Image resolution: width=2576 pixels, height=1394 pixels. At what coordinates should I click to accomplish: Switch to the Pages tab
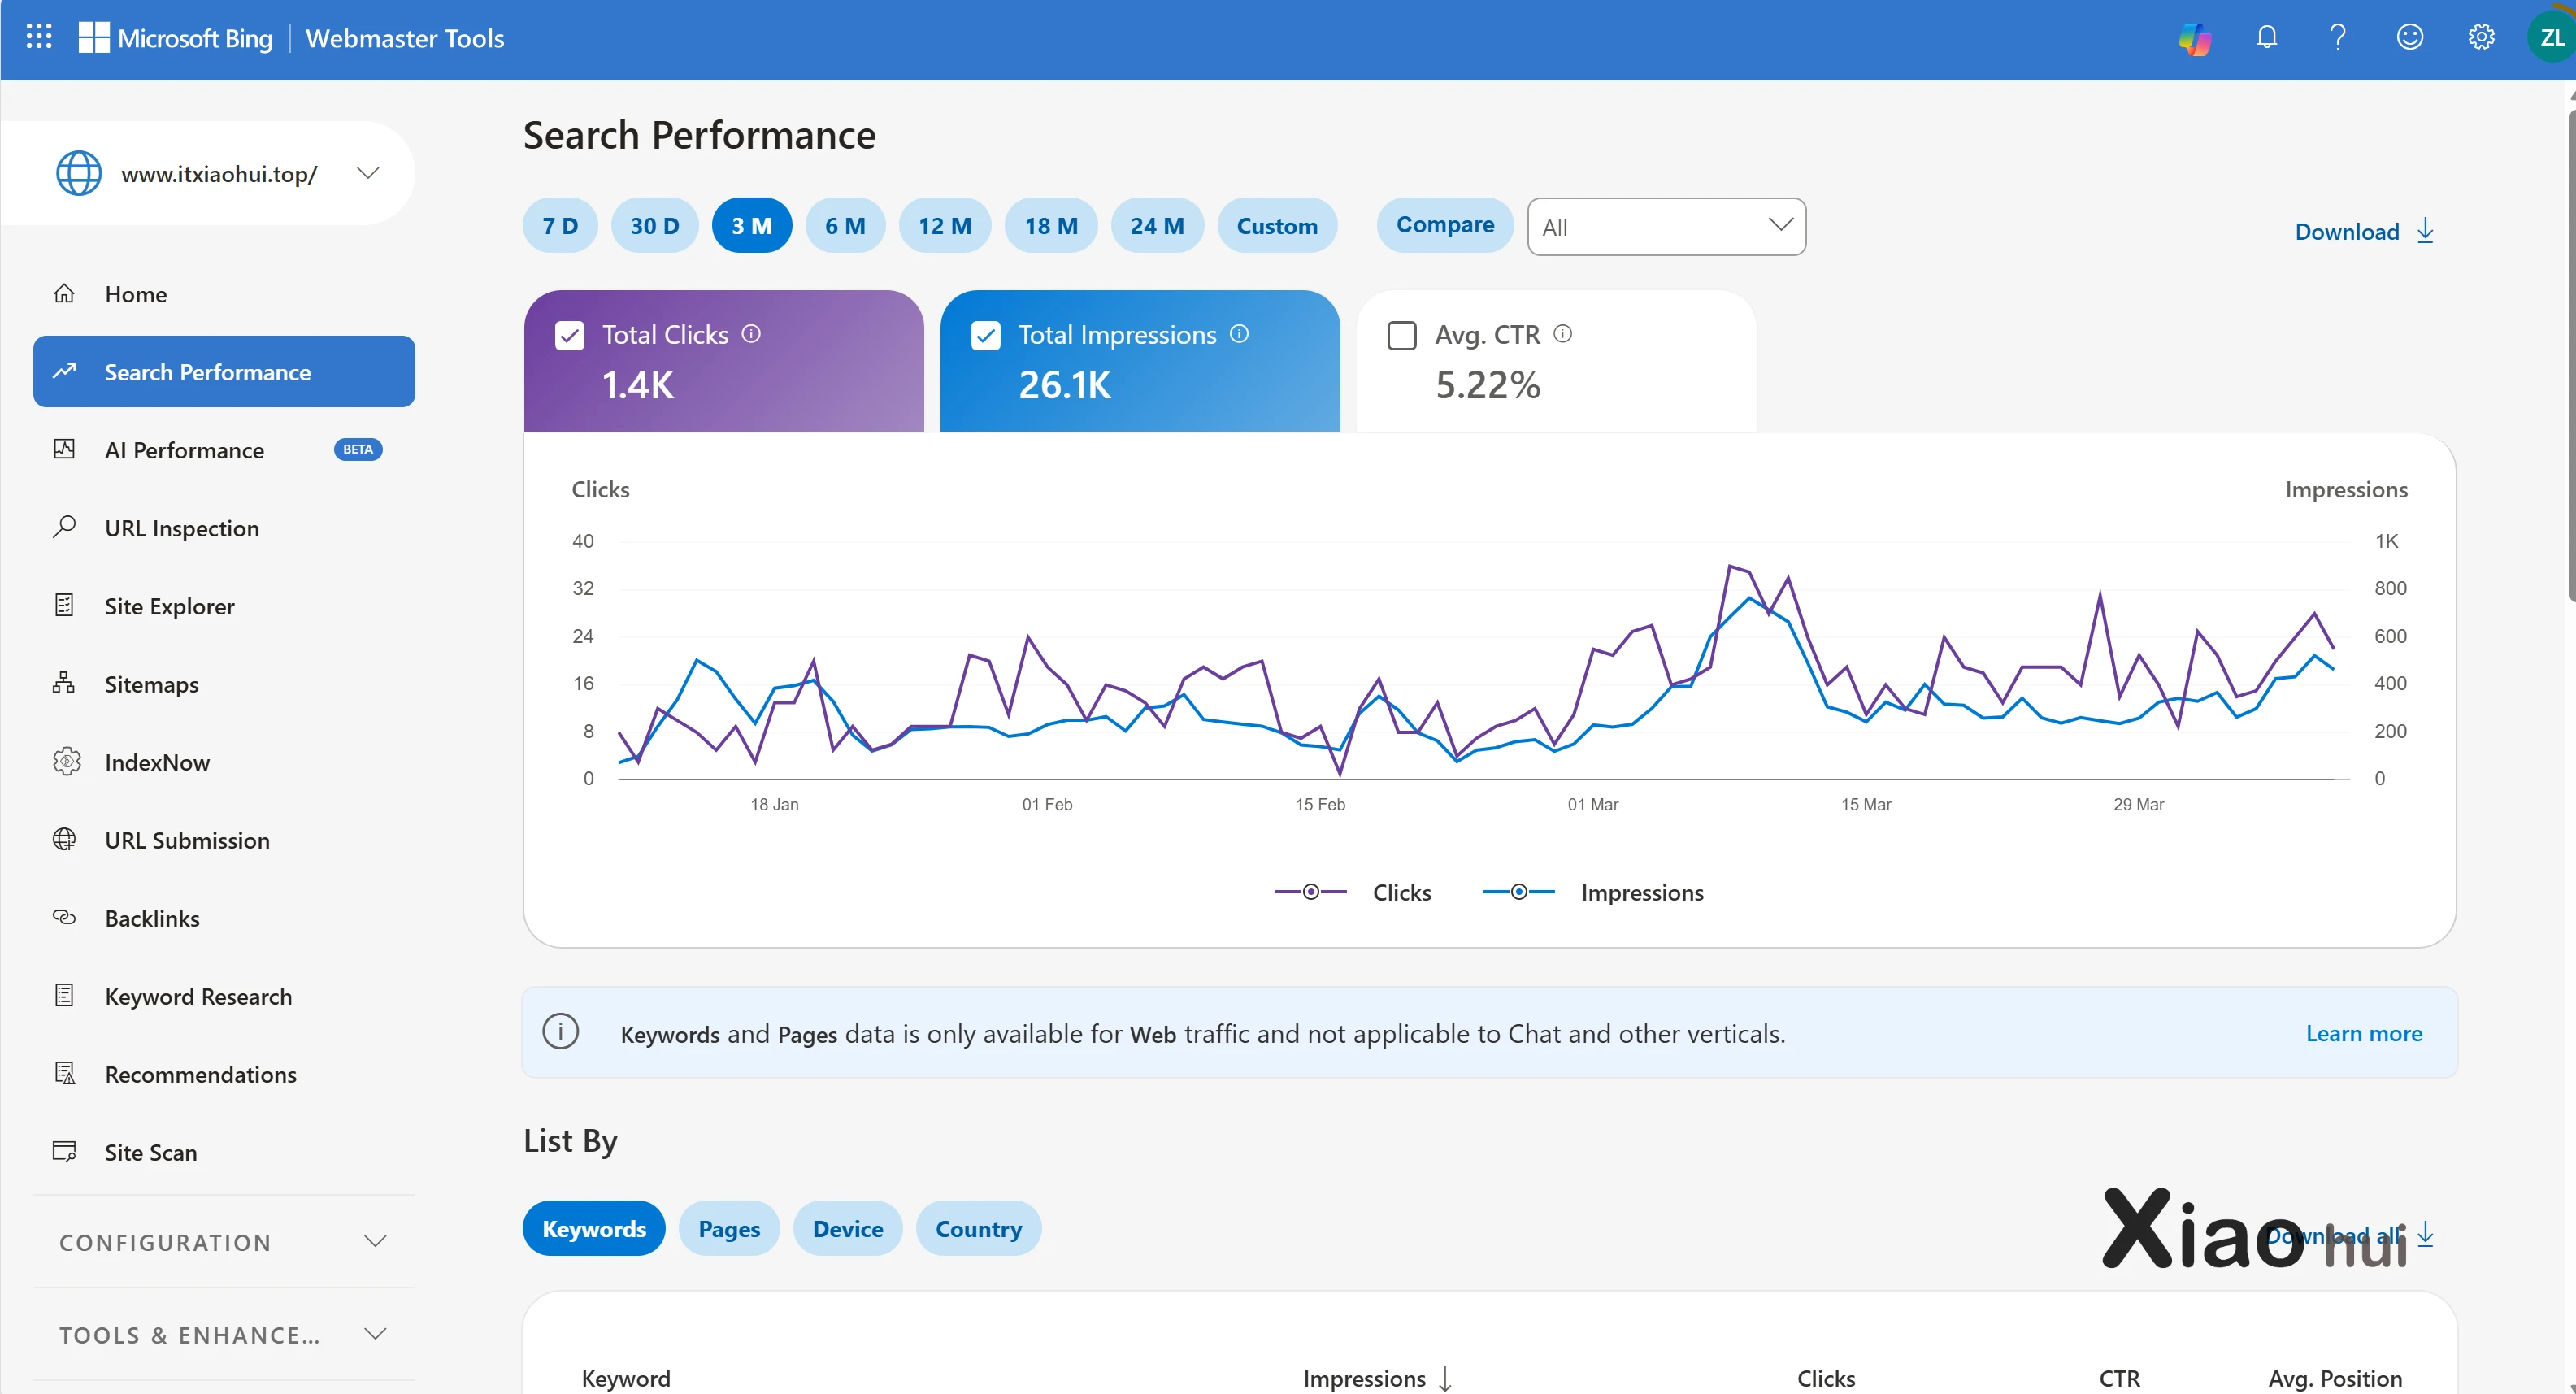point(728,1229)
